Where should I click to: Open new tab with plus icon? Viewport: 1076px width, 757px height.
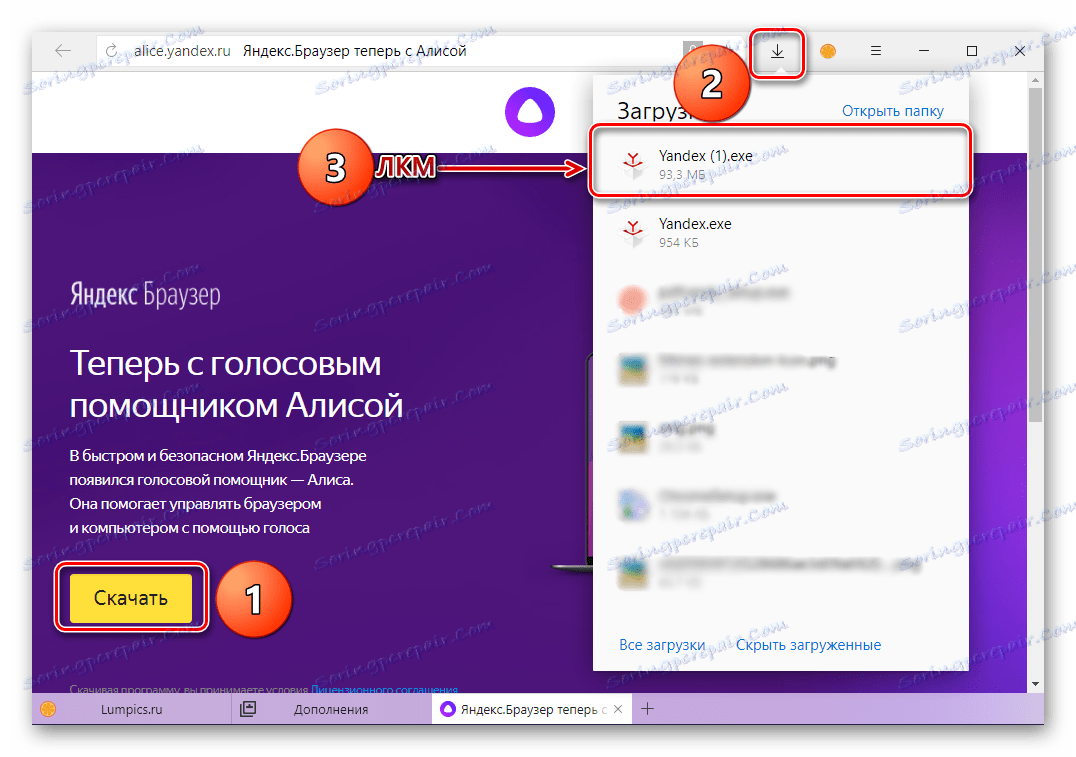pos(647,709)
